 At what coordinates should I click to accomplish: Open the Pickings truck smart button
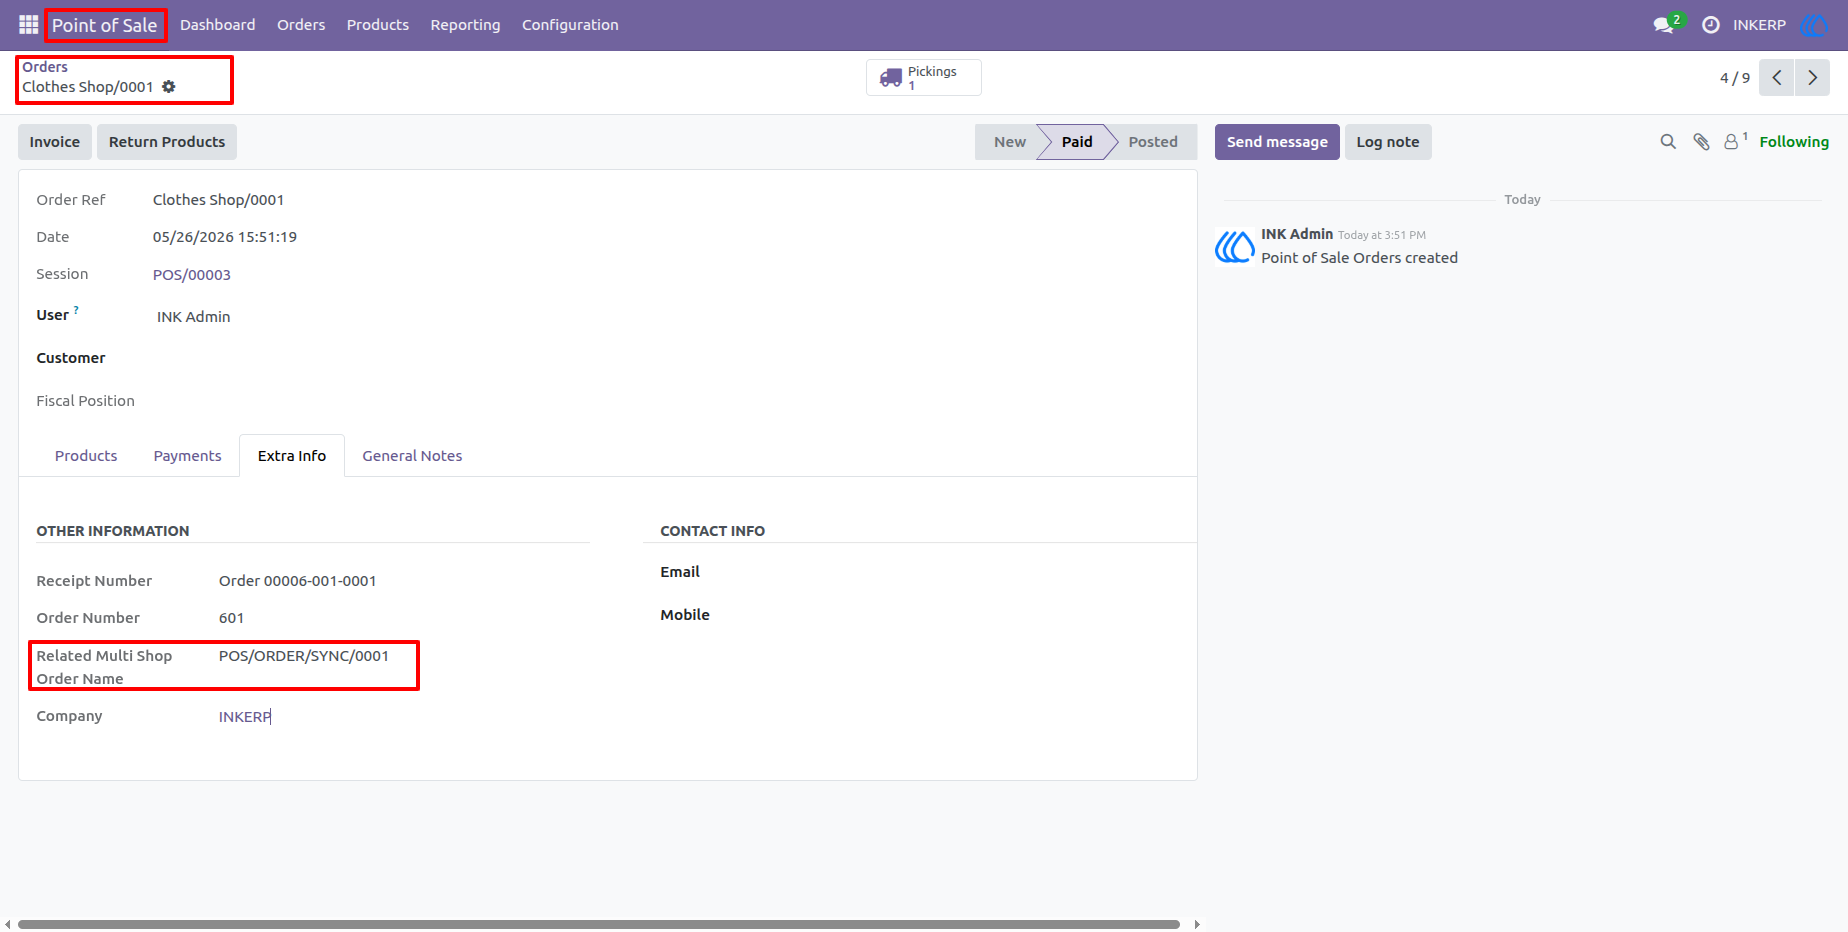(924, 77)
